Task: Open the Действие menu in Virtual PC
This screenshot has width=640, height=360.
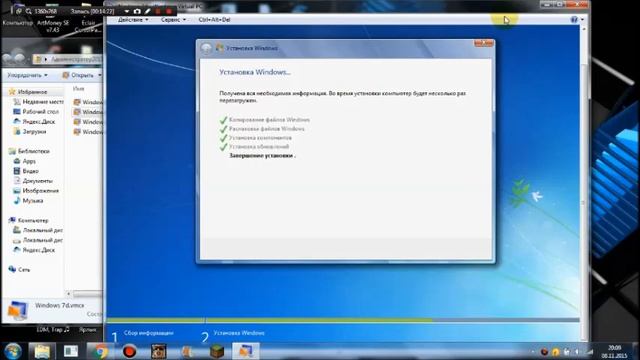Action: [133, 20]
